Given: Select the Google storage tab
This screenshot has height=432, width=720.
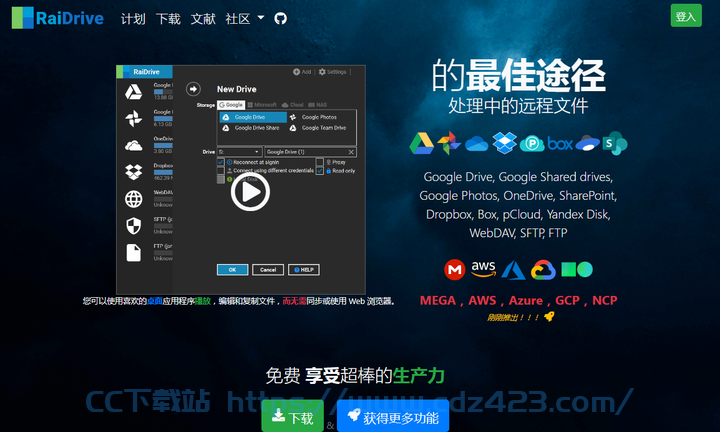Looking at the screenshot, I should (x=231, y=105).
